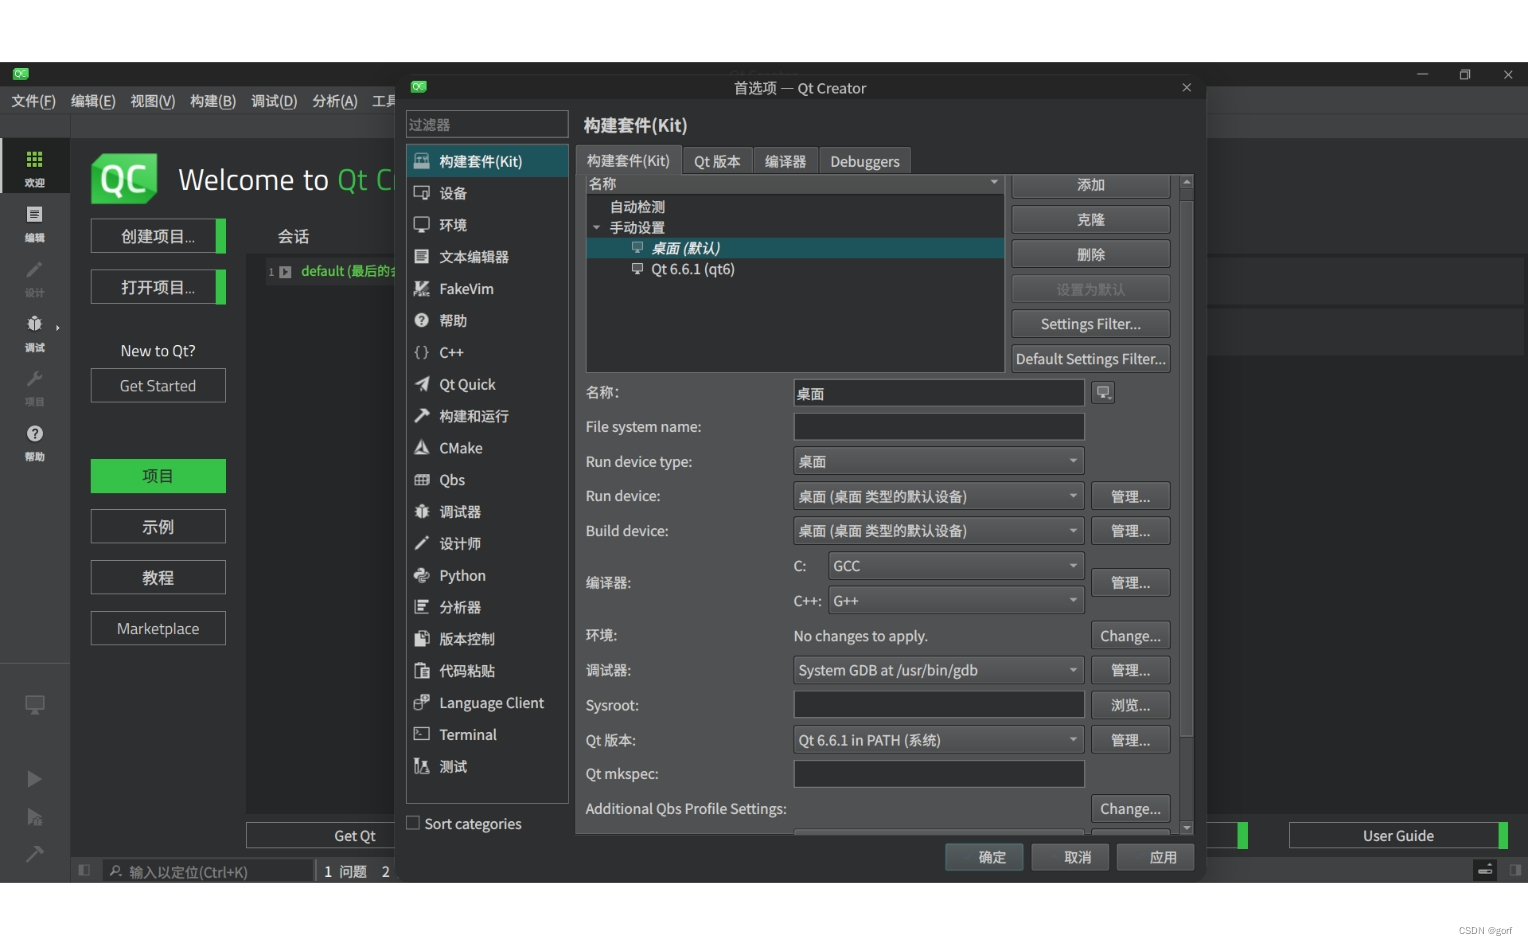Click the kit selector monitor icon
Viewport: 1528px width, 945px height.
[34, 705]
